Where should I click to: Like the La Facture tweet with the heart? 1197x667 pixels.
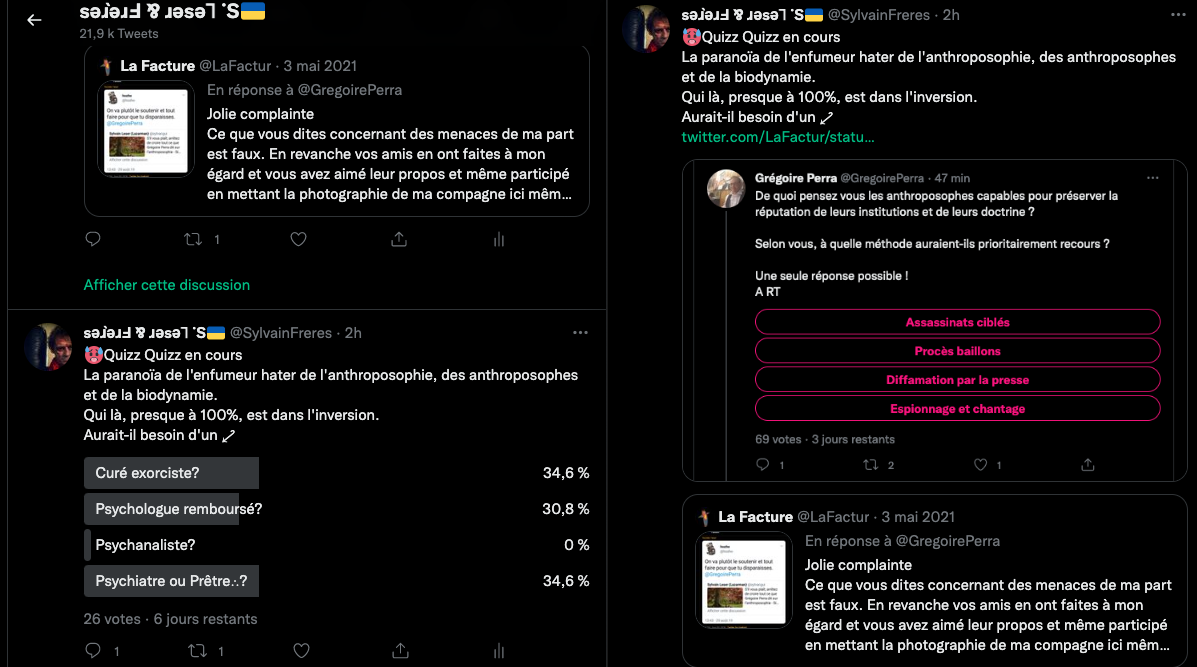pos(298,239)
